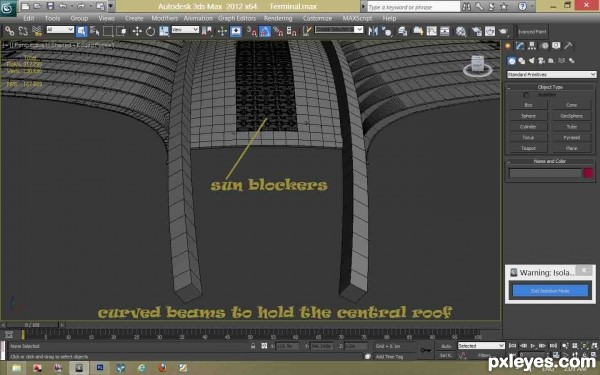The height and width of the screenshot is (375, 600).
Task: Open the key filter Selected dropdown
Action: pos(481,346)
